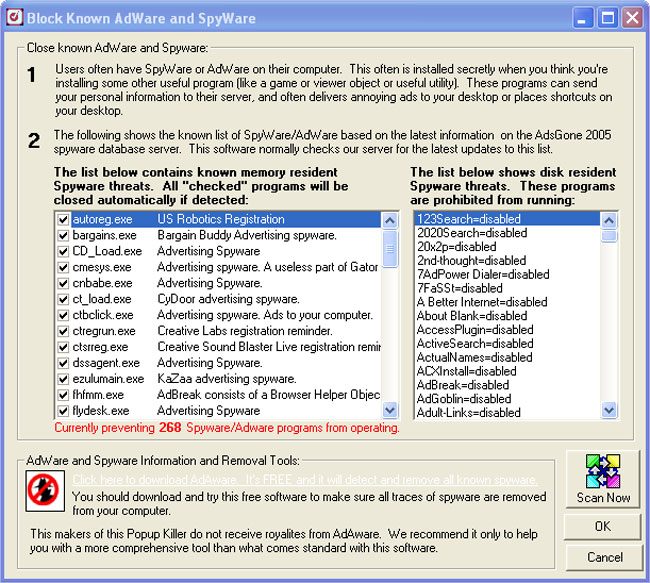Viewport: 650px width, 583px height.
Task: Click the title bar application icon
Action: click(x=13, y=18)
